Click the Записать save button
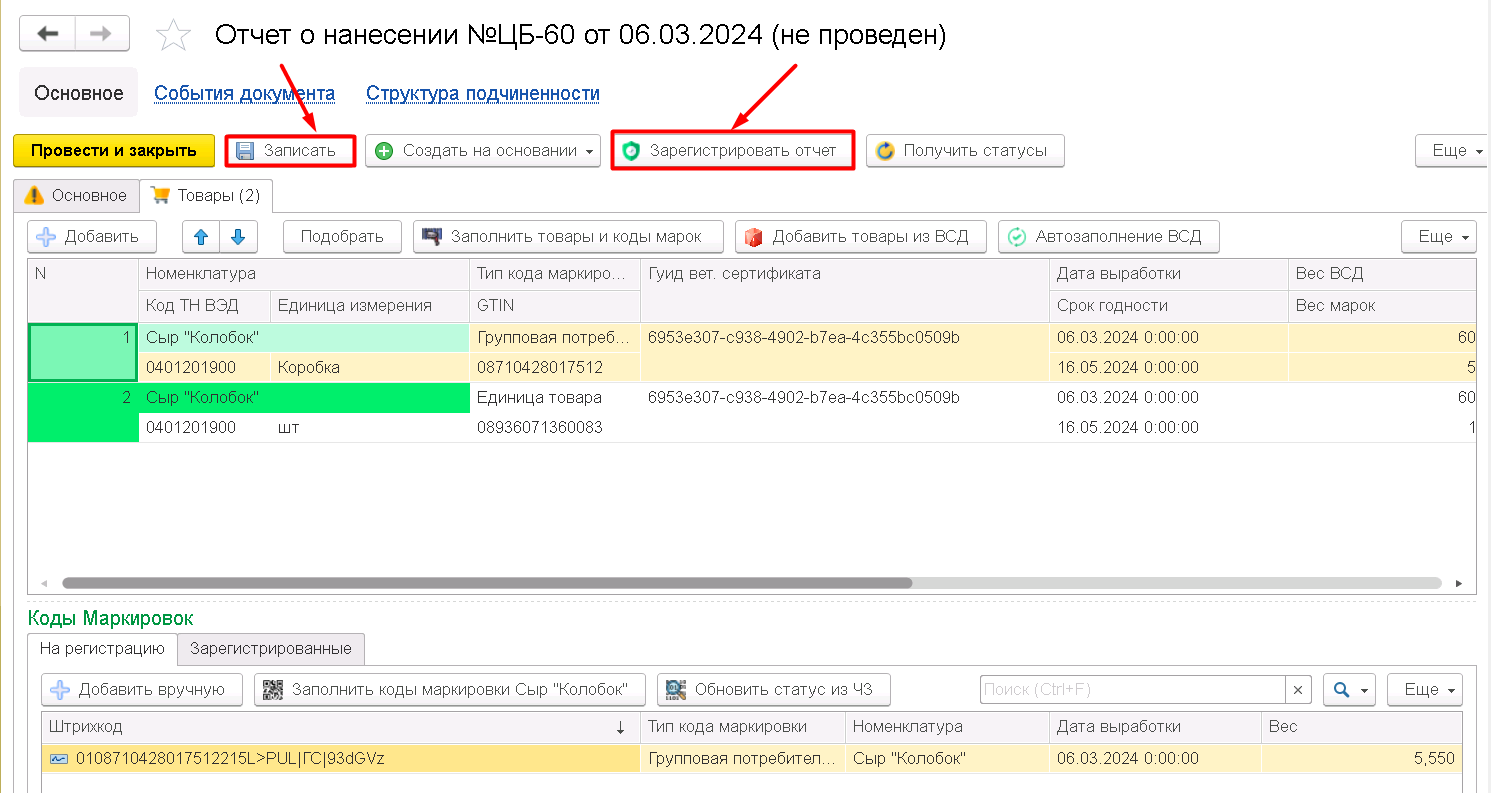The height and width of the screenshot is (793, 1491). 290,151
